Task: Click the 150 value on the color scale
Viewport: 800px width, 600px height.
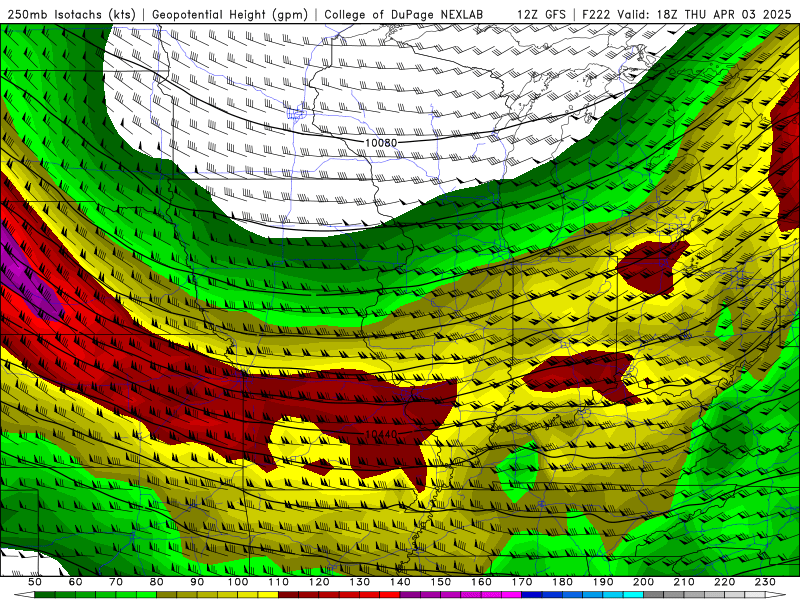Action: click(x=441, y=582)
